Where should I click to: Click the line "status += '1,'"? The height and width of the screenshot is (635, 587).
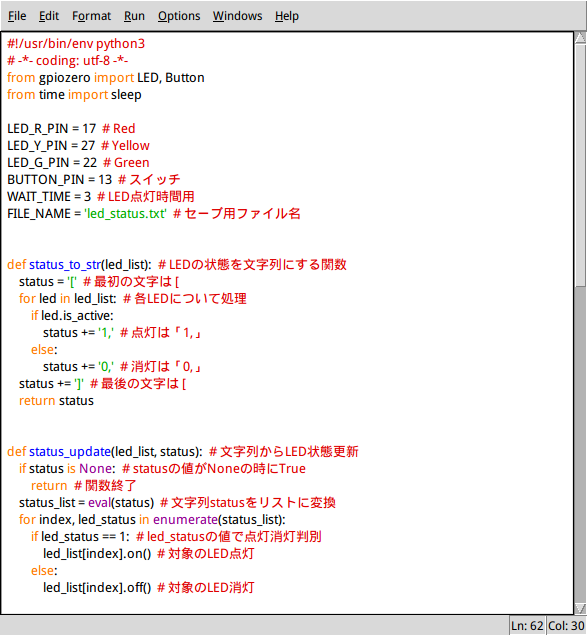pyautogui.click(x=78, y=332)
